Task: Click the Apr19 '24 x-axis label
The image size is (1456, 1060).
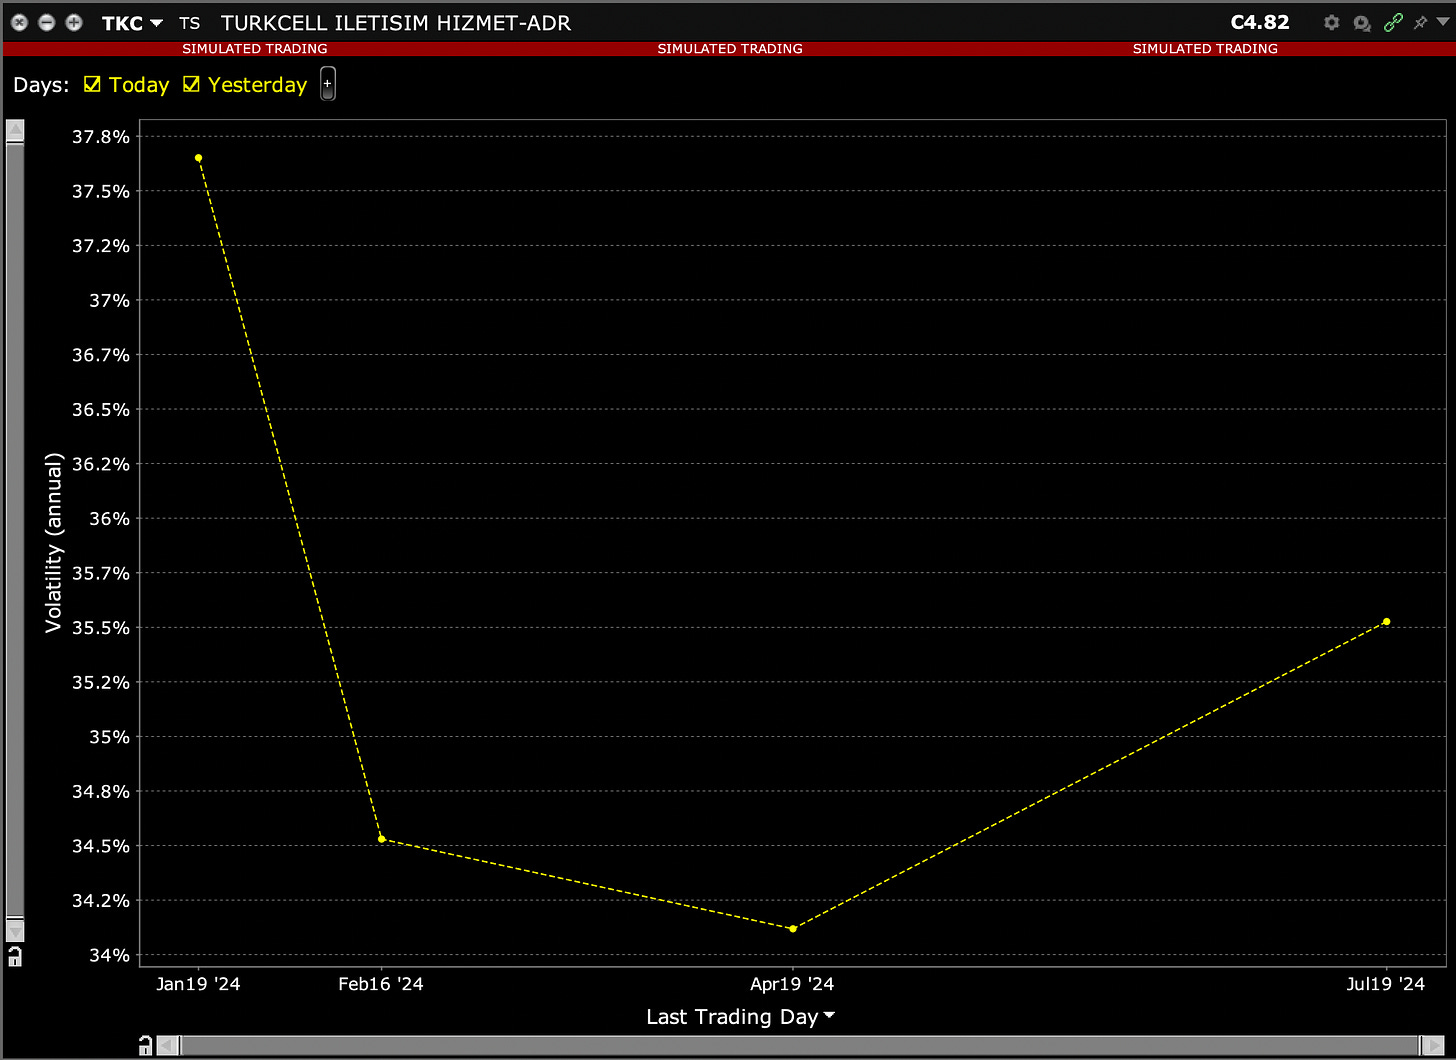Action: 793,984
